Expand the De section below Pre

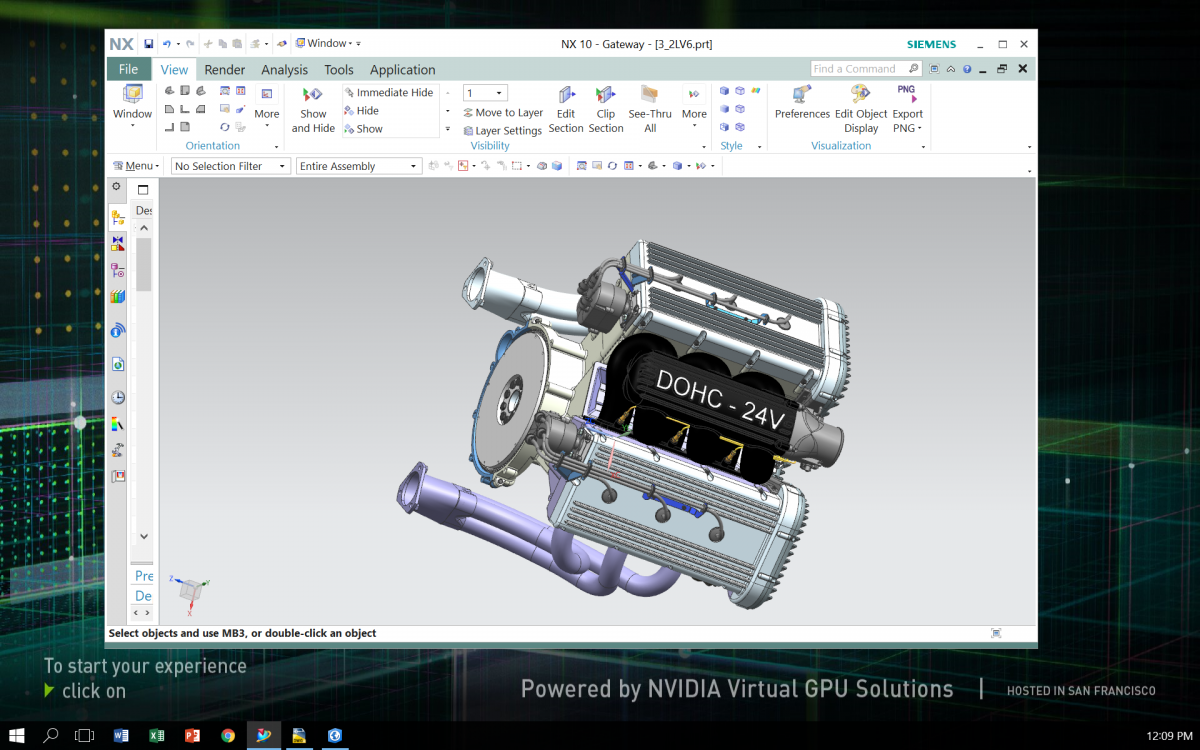144,596
